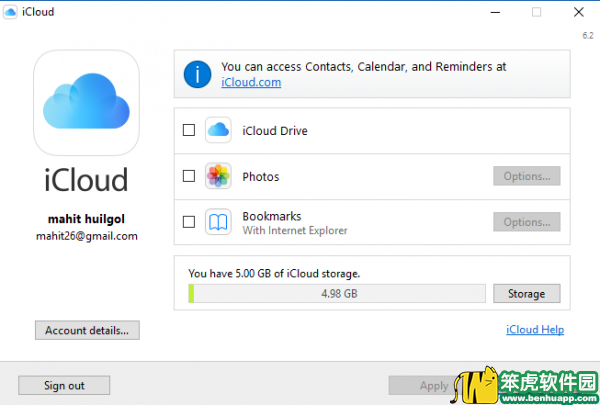Click the mahit26@gmail.com email text
Viewport: 600px width, 405px height.
coord(87,236)
